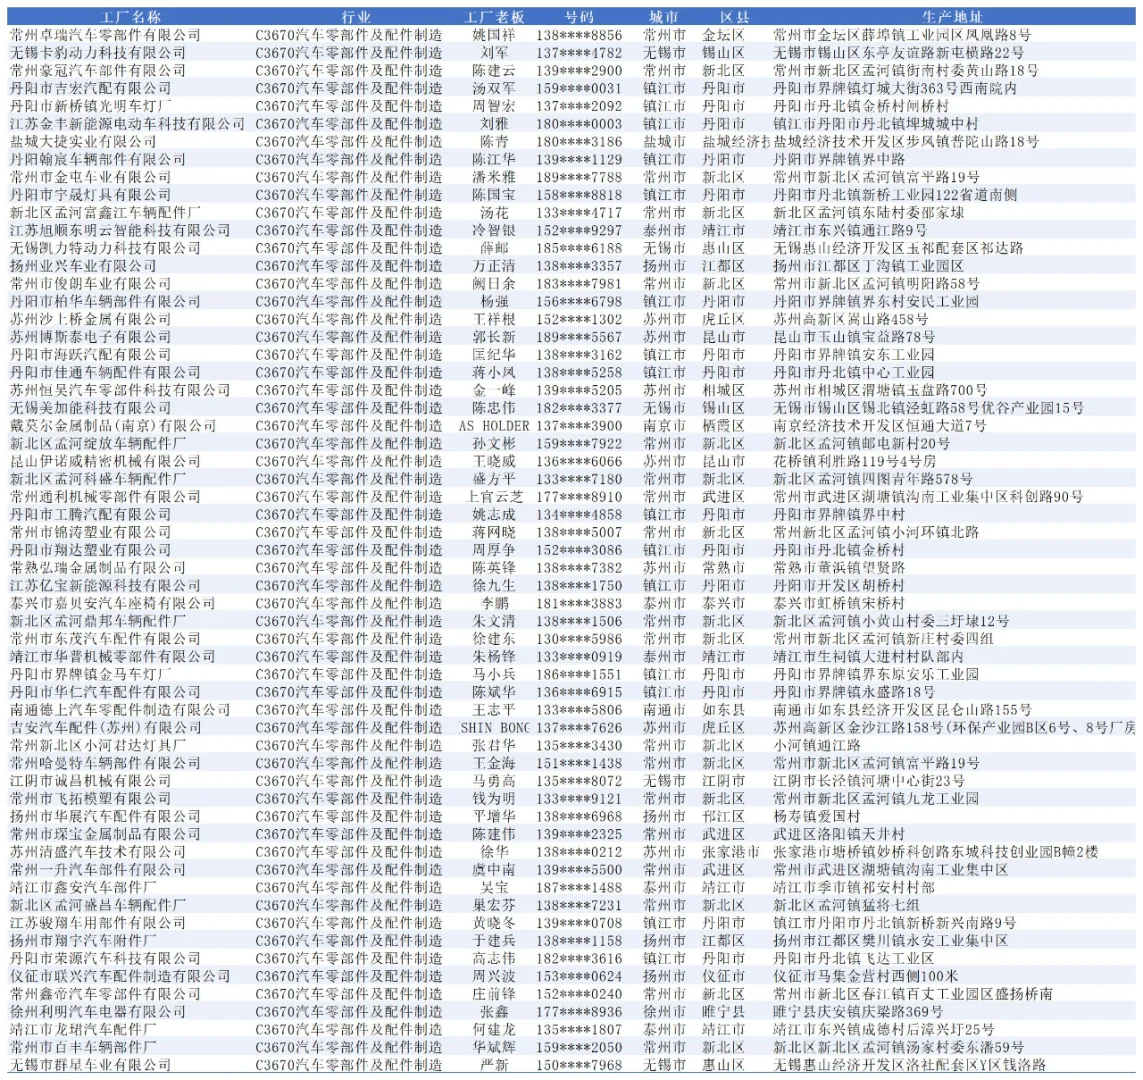Select cell 徐州利明汽车电器有限公司

click(x=98, y=1011)
